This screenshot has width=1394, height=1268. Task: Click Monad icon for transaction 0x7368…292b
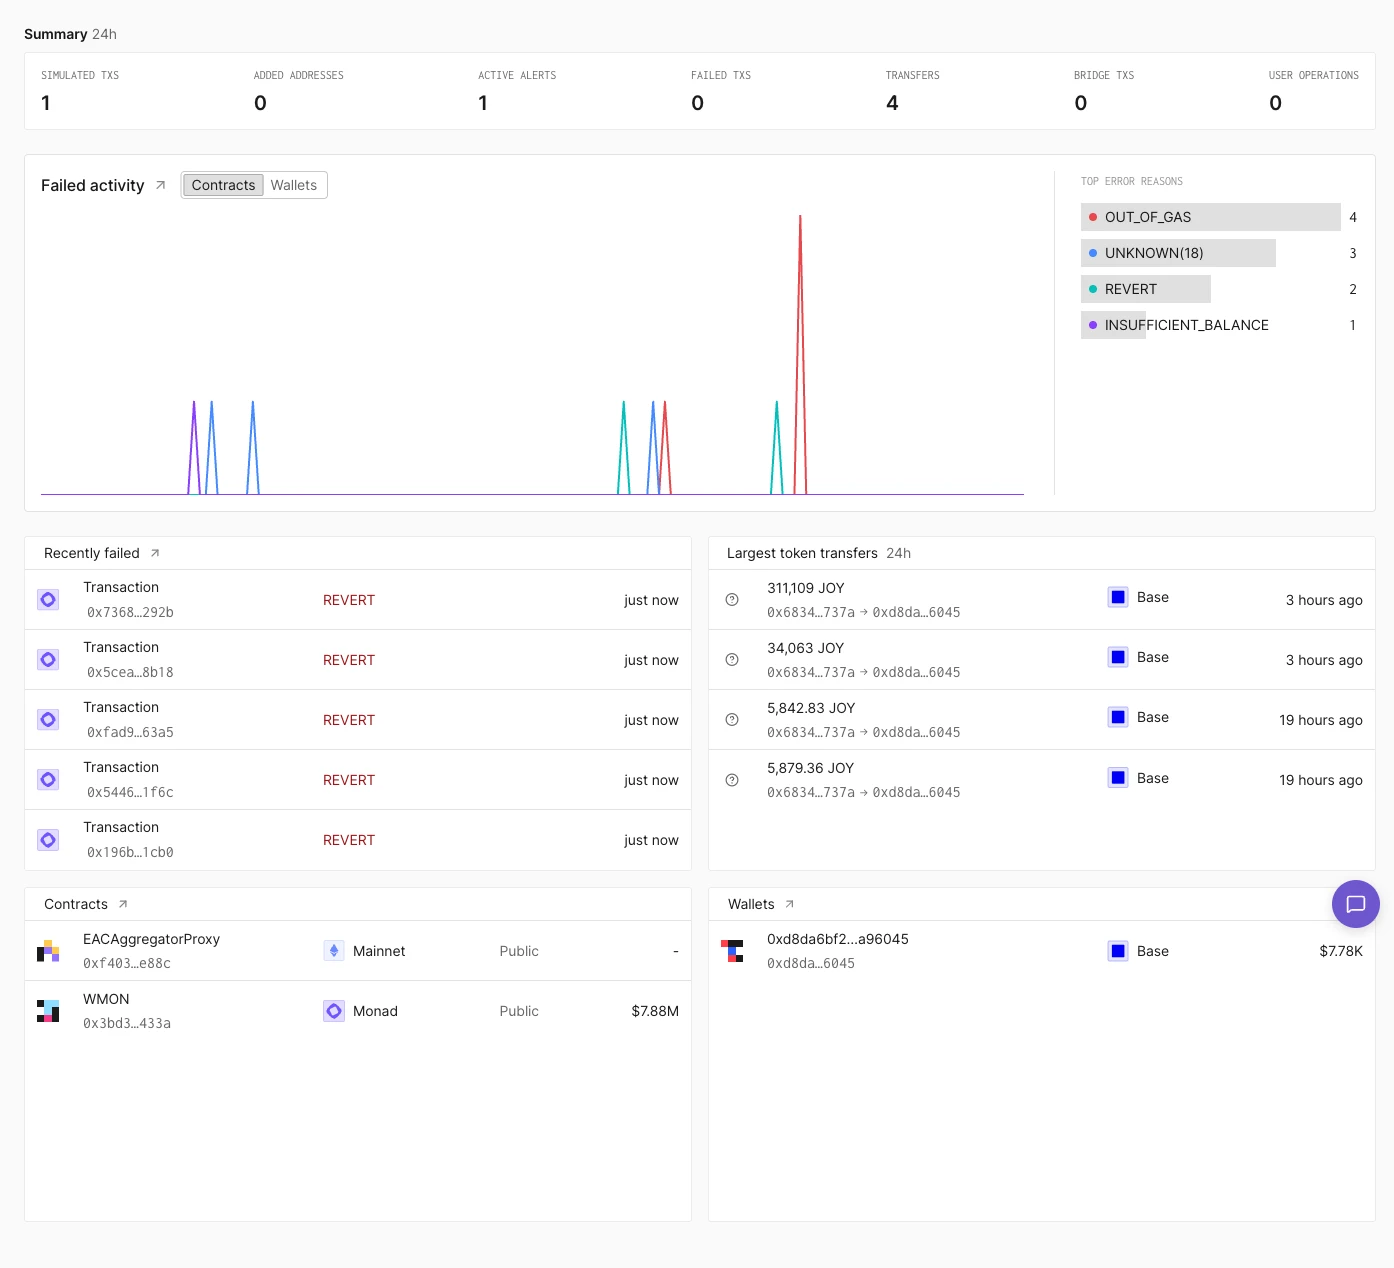click(48, 600)
